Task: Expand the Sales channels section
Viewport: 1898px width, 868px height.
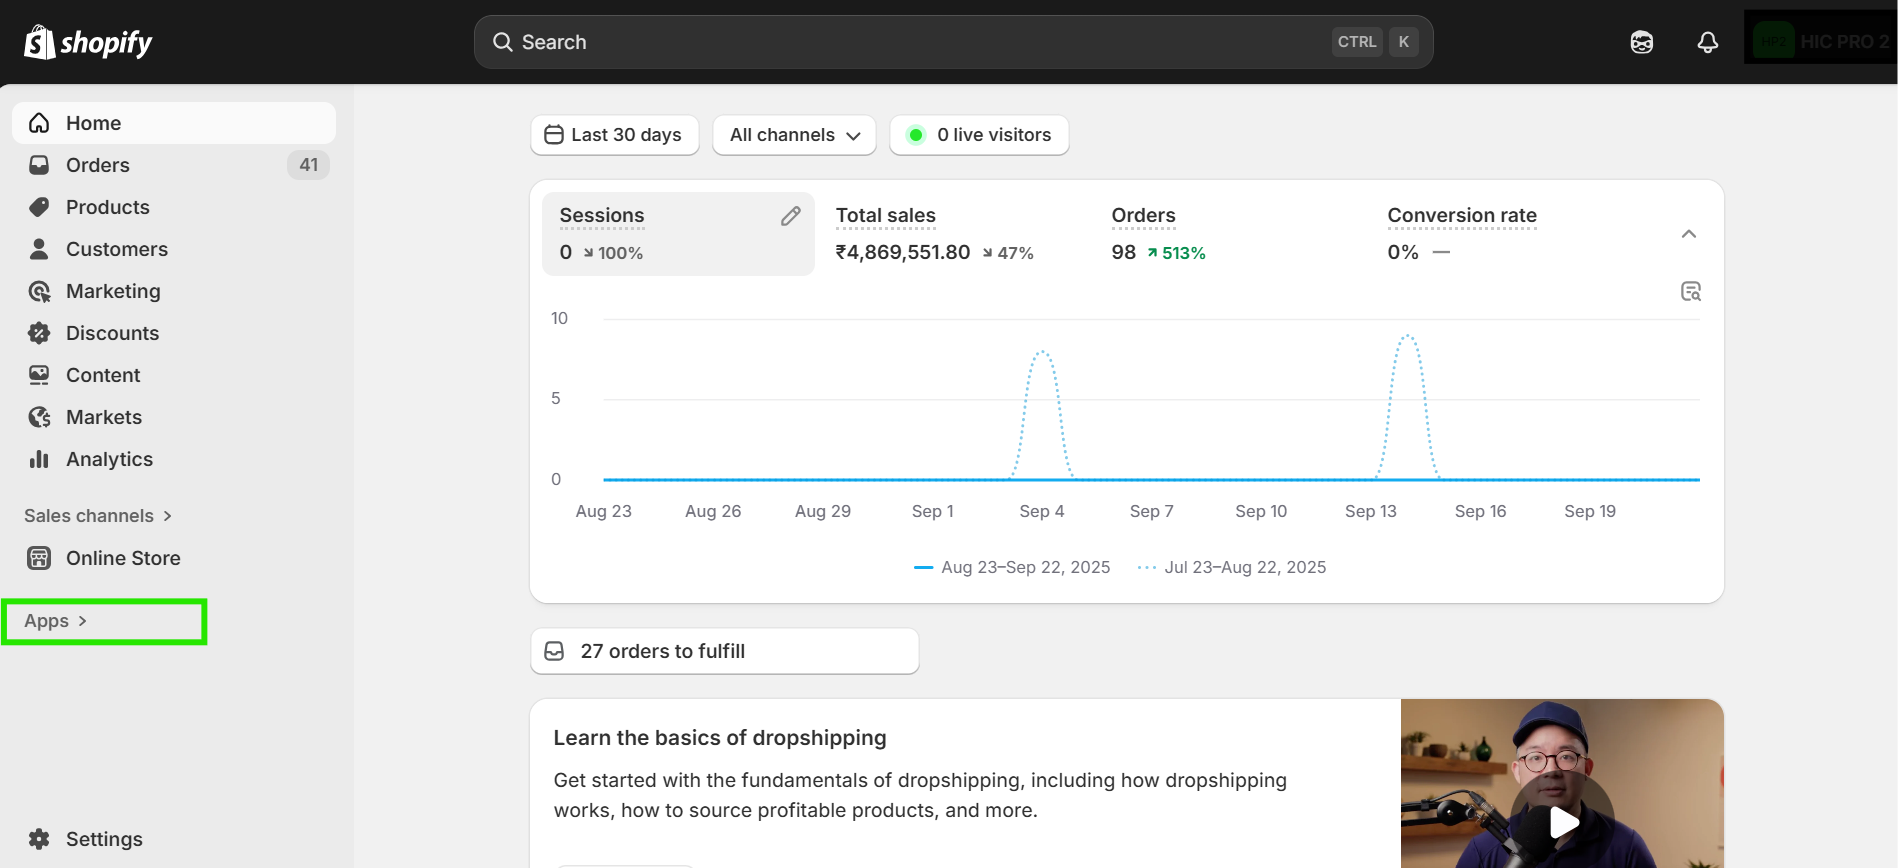Action: [x=98, y=516]
